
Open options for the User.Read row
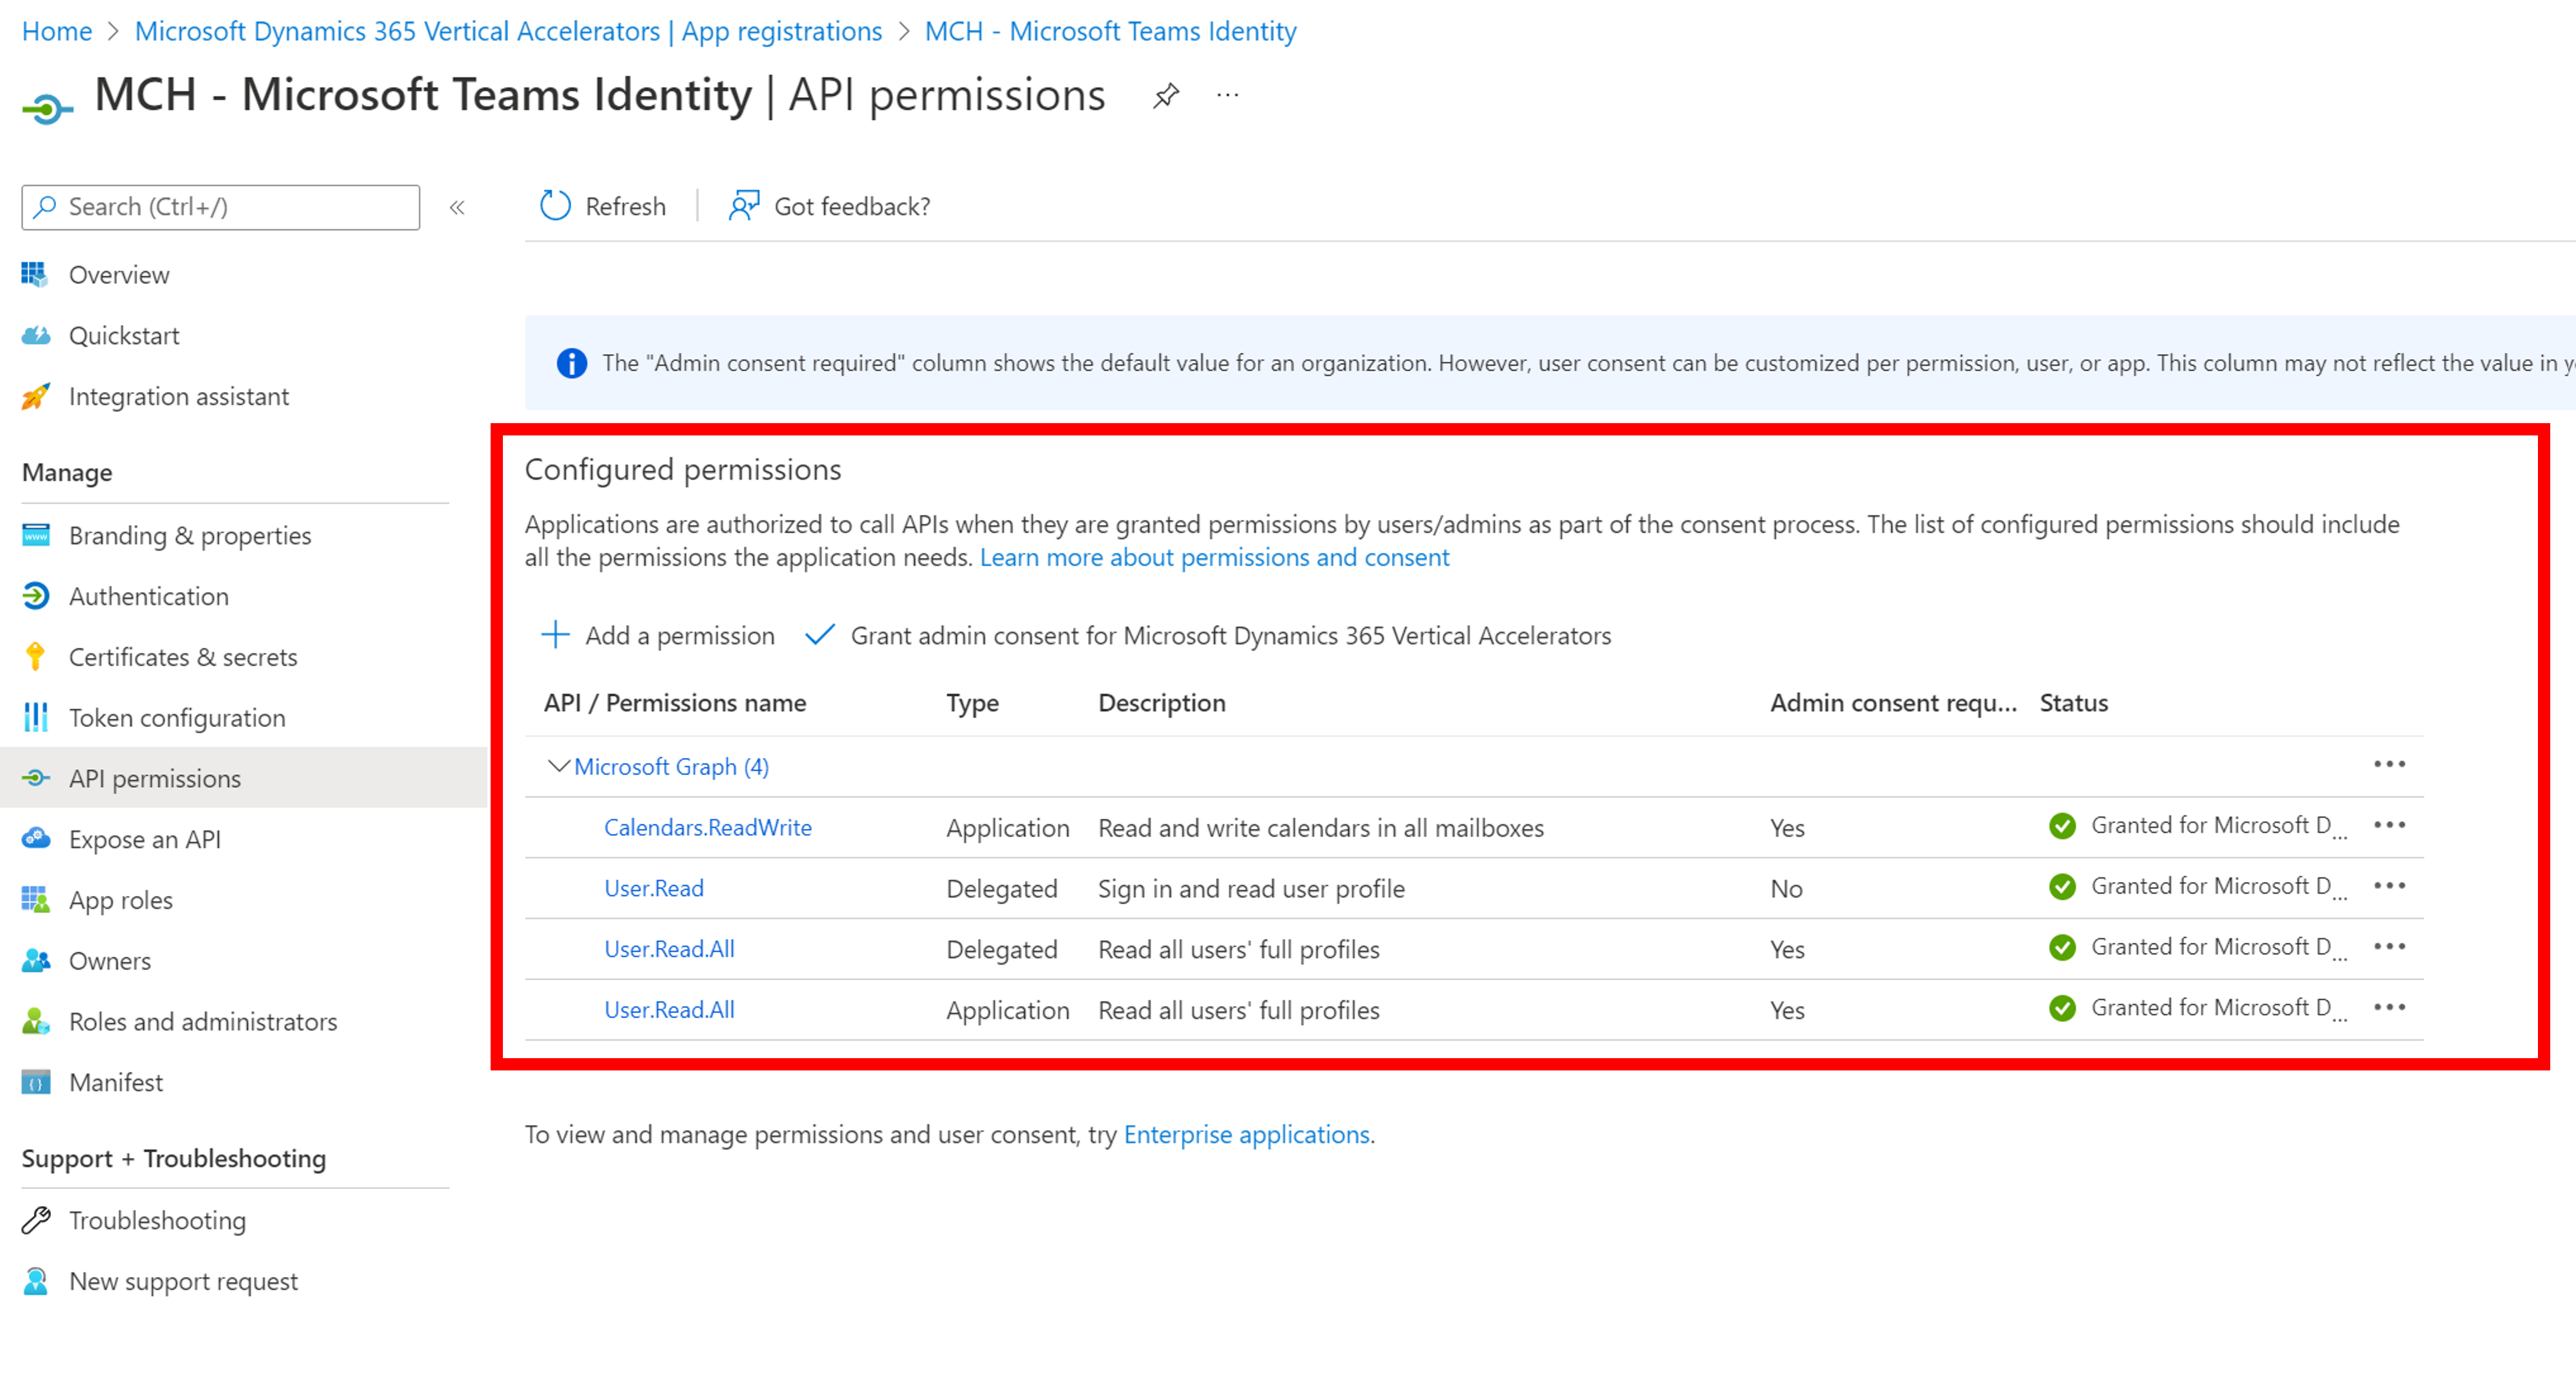click(x=2389, y=886)
